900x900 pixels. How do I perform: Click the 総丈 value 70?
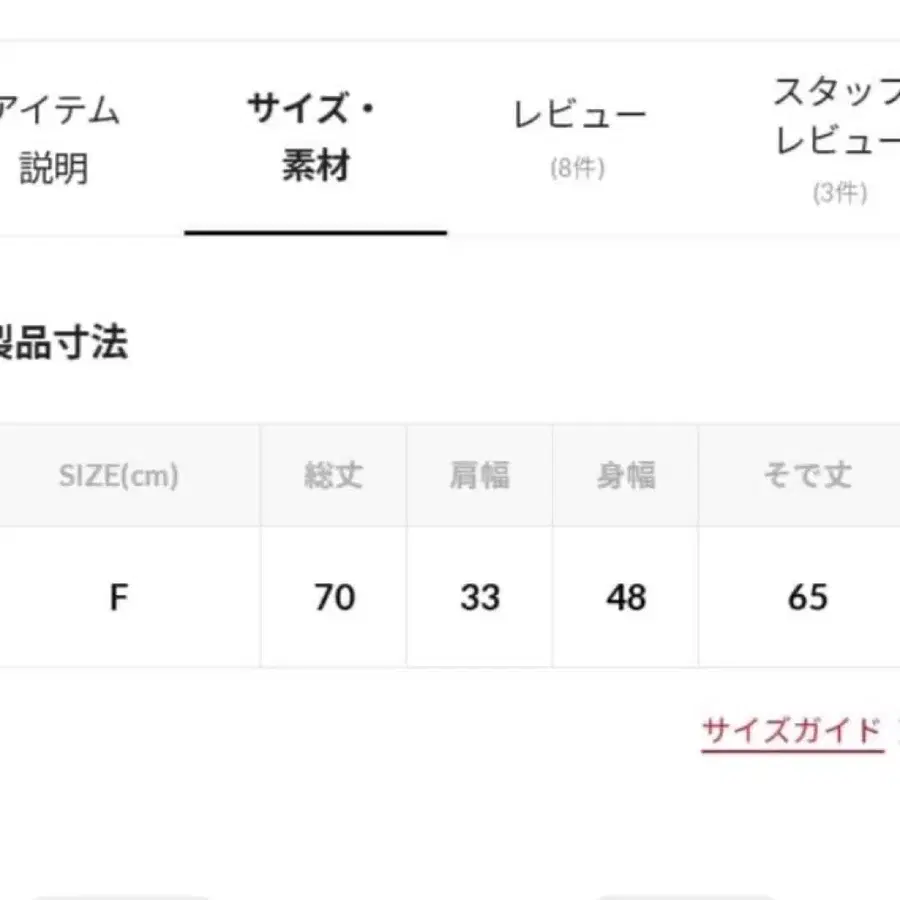pyautogui.click(x=333, y=597)
